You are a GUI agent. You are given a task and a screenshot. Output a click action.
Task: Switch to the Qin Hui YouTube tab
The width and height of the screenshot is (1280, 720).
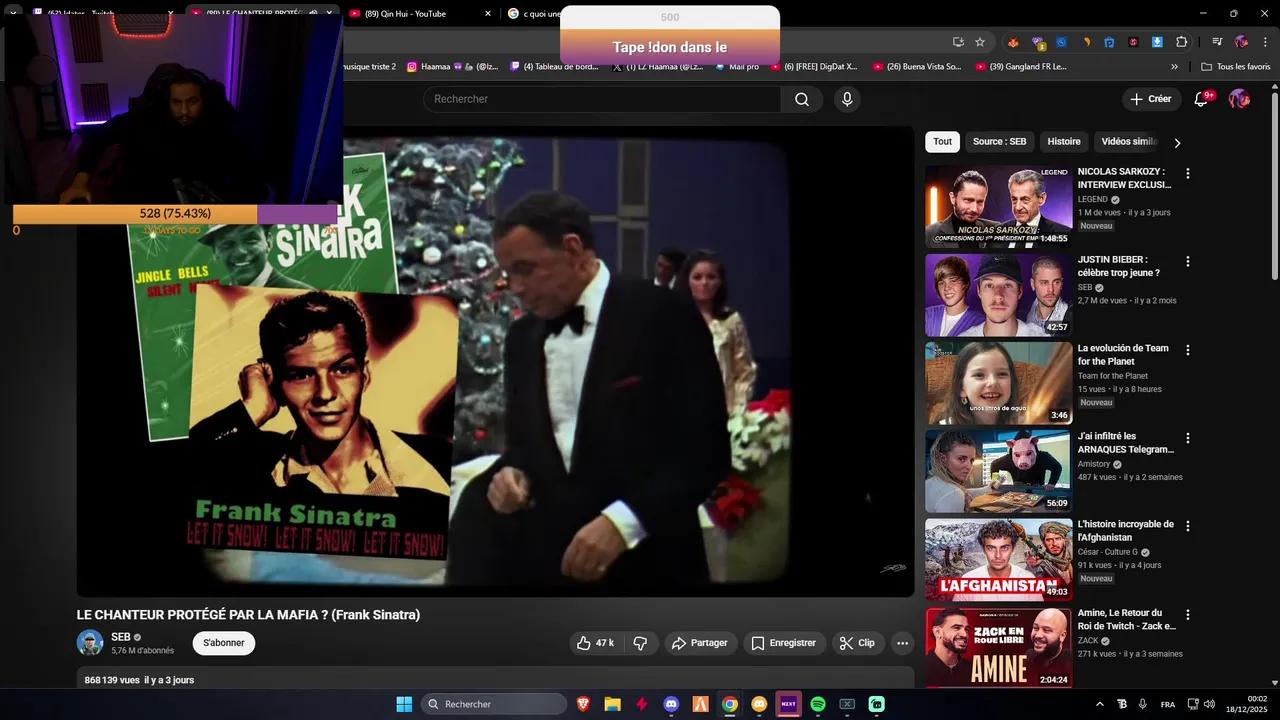[x=419, y=14]
